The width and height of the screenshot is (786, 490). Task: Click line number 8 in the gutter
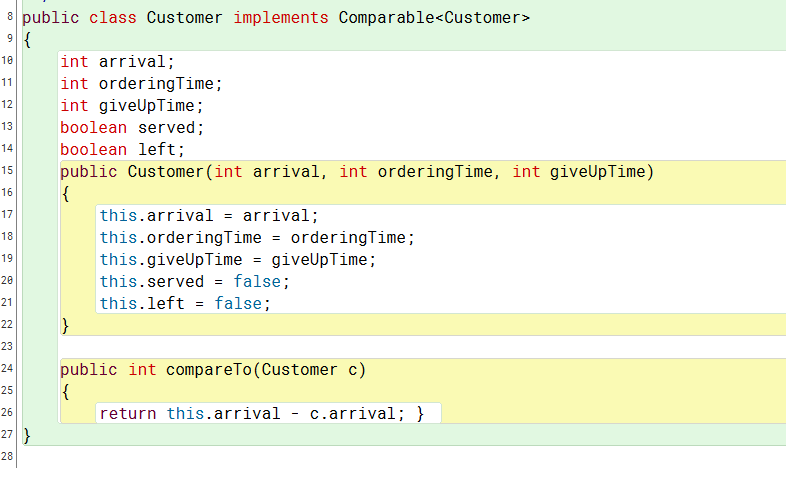[10, 17]
